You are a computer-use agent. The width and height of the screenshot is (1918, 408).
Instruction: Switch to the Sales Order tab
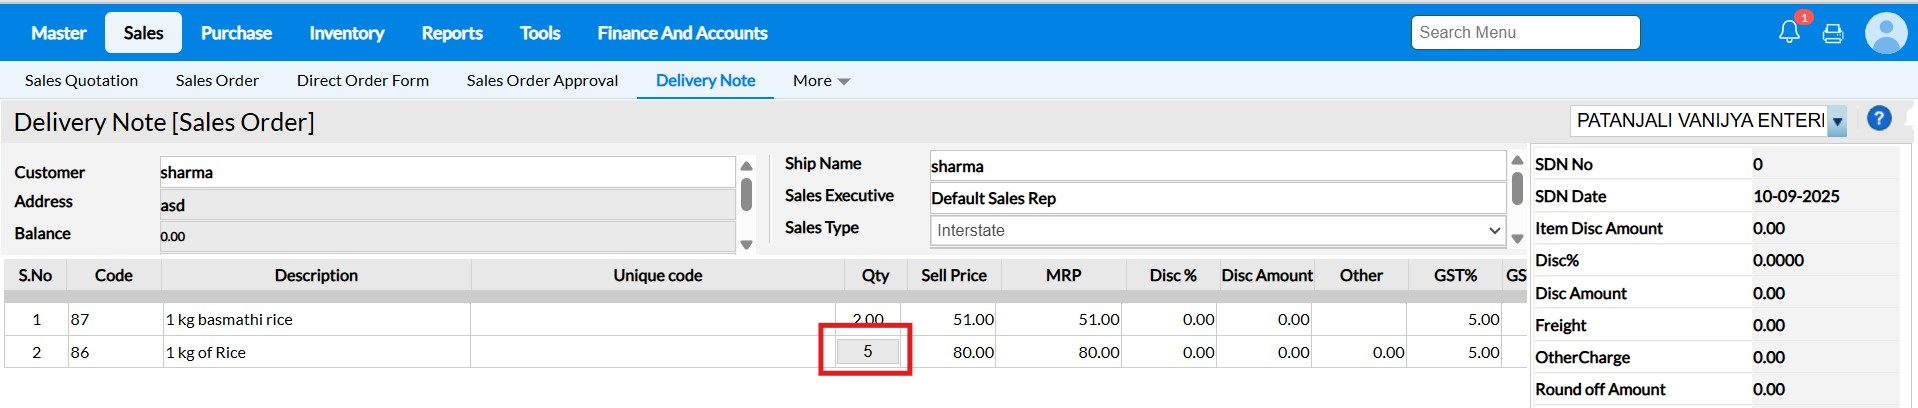(x=217, y=81)
